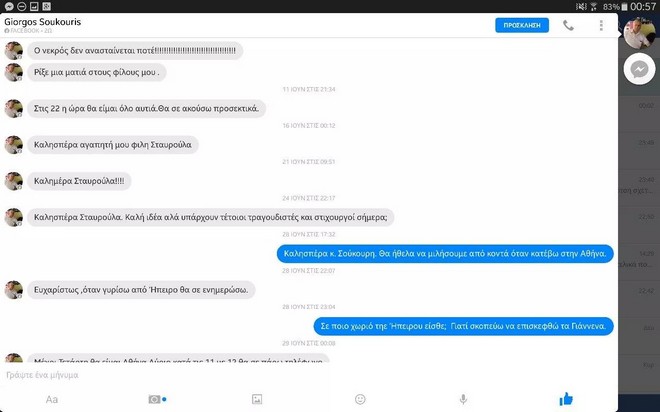Open the camera to take a photo
Screen dimensions: 660x412
pos(154,399)
